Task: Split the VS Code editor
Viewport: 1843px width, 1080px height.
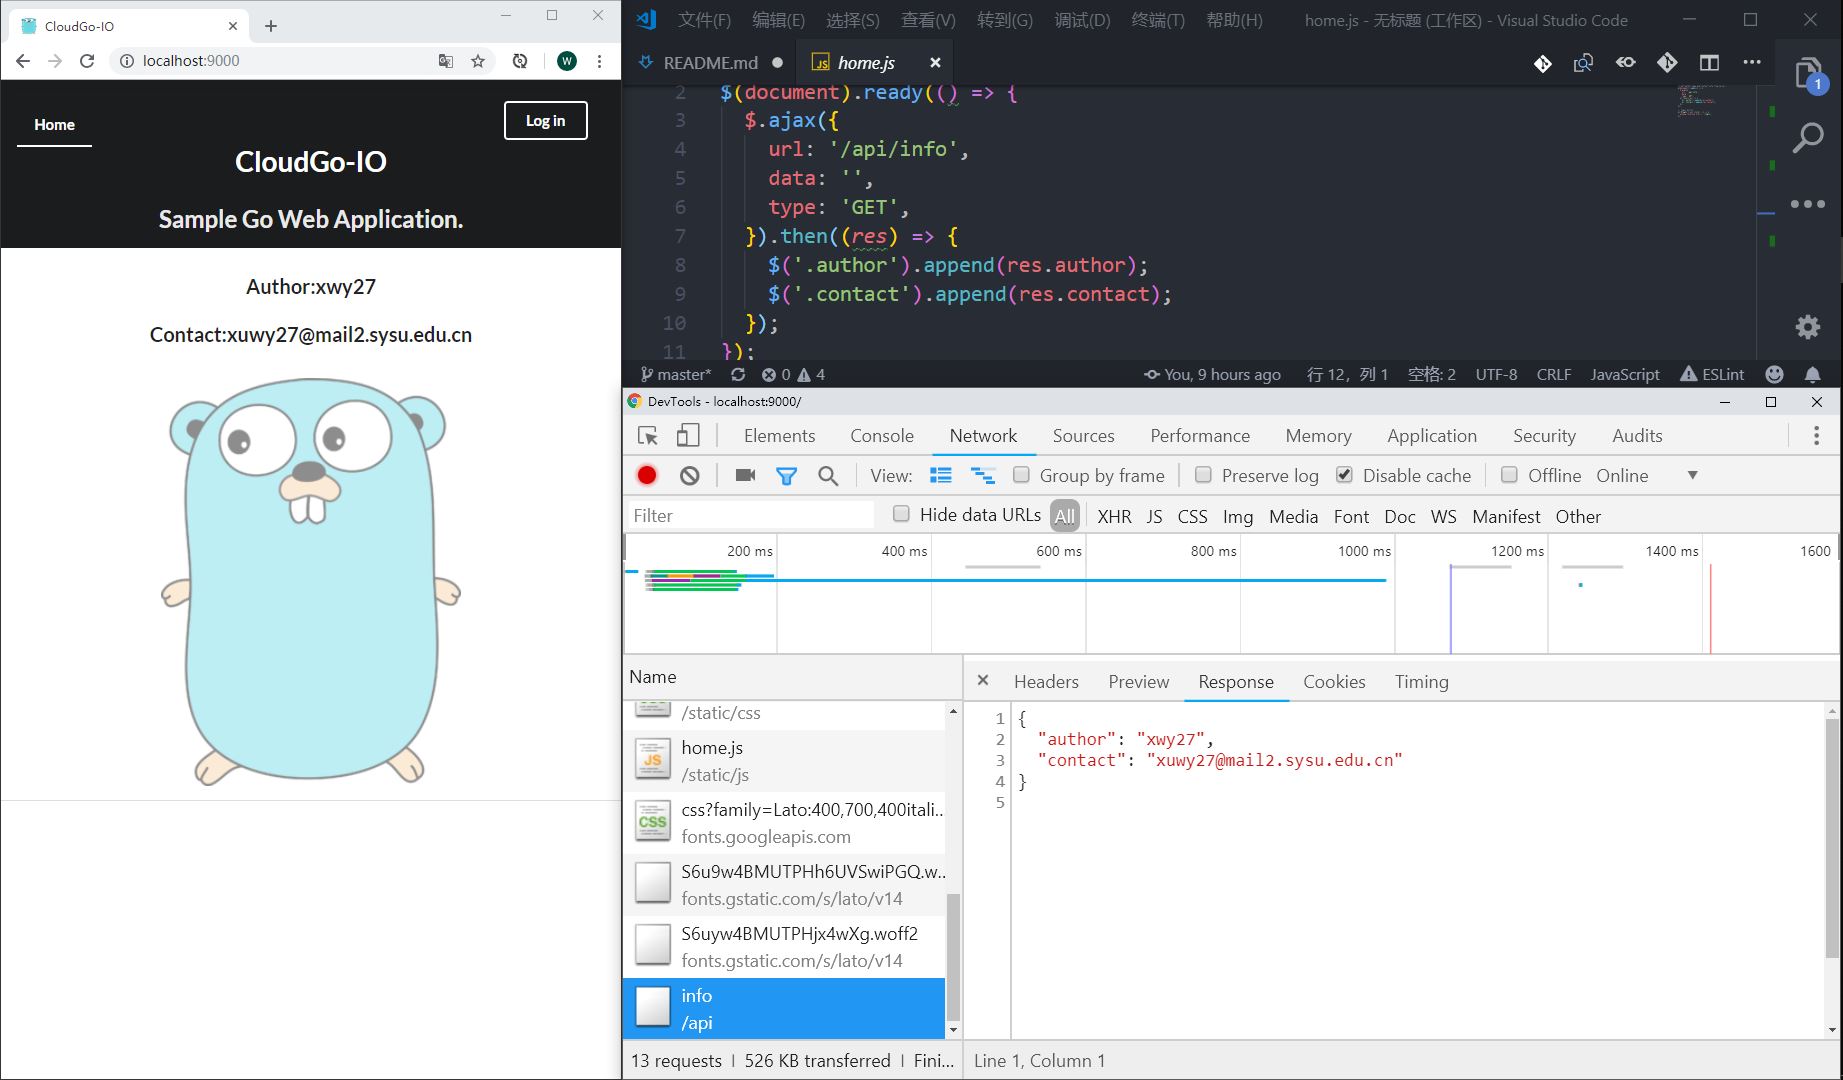Action: (1709, 62)
